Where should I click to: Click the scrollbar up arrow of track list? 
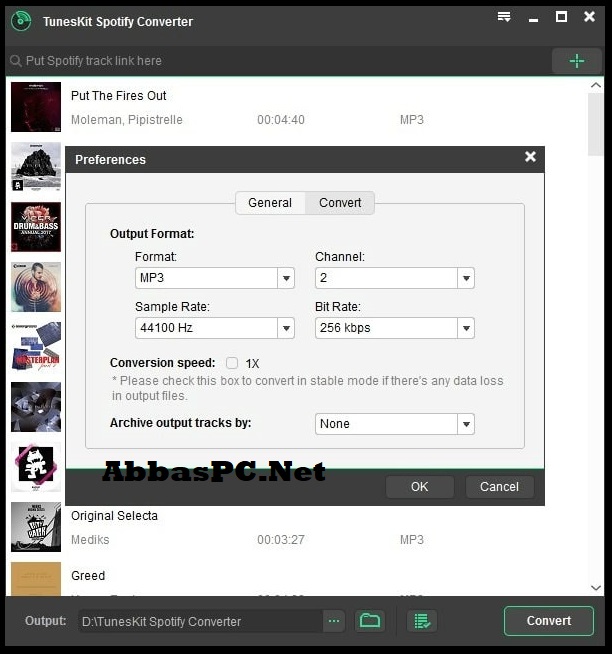[596, 86]
